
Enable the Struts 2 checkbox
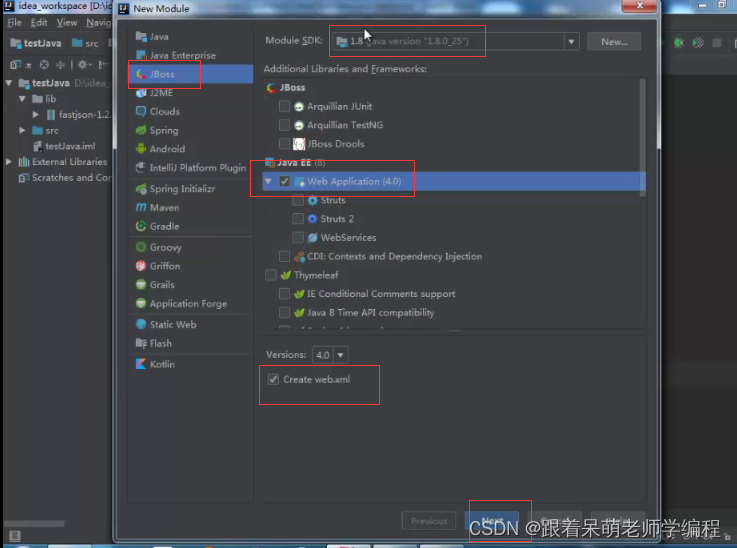coord(298,219)
